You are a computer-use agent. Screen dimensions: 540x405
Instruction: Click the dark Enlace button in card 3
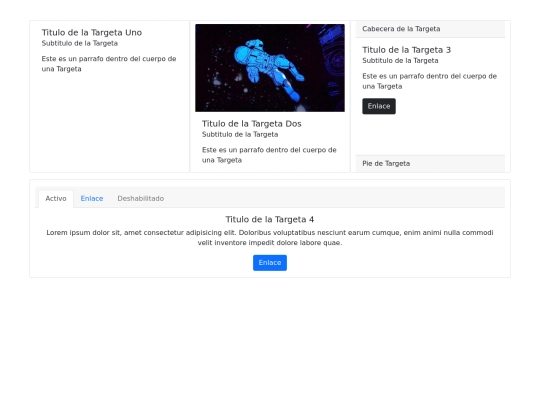click(x=379, y=106)
